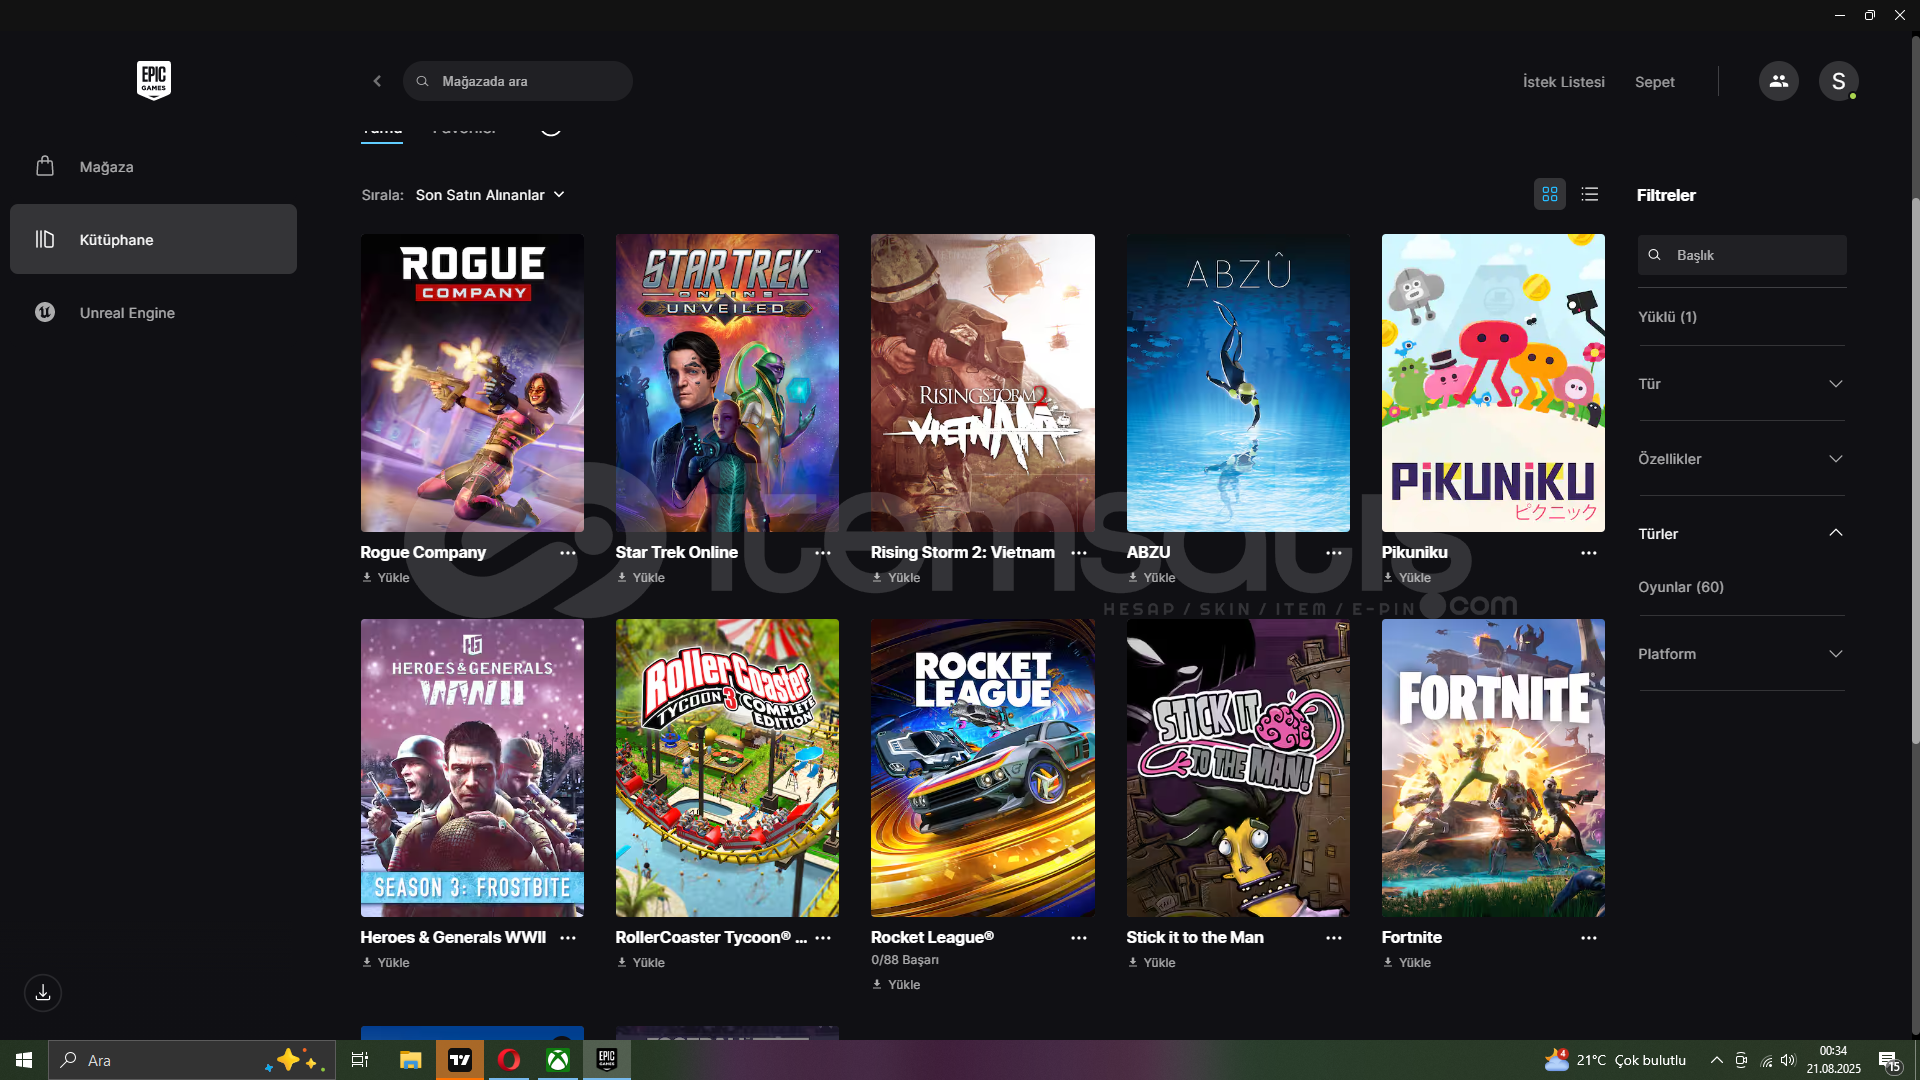The width and height of the screenshot is (1920, 1080).
Task: Open the Windows Start menu
Action: pyautogui.click(x=24, y=1060)
